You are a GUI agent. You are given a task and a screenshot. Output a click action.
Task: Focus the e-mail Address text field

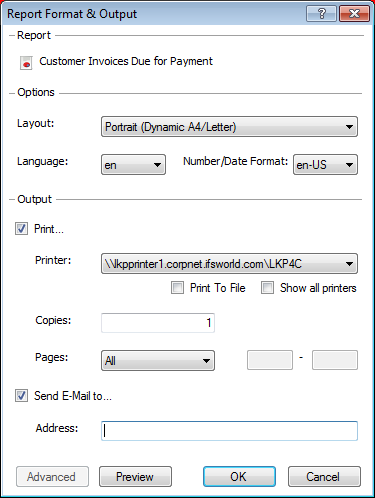coord(229,431)
